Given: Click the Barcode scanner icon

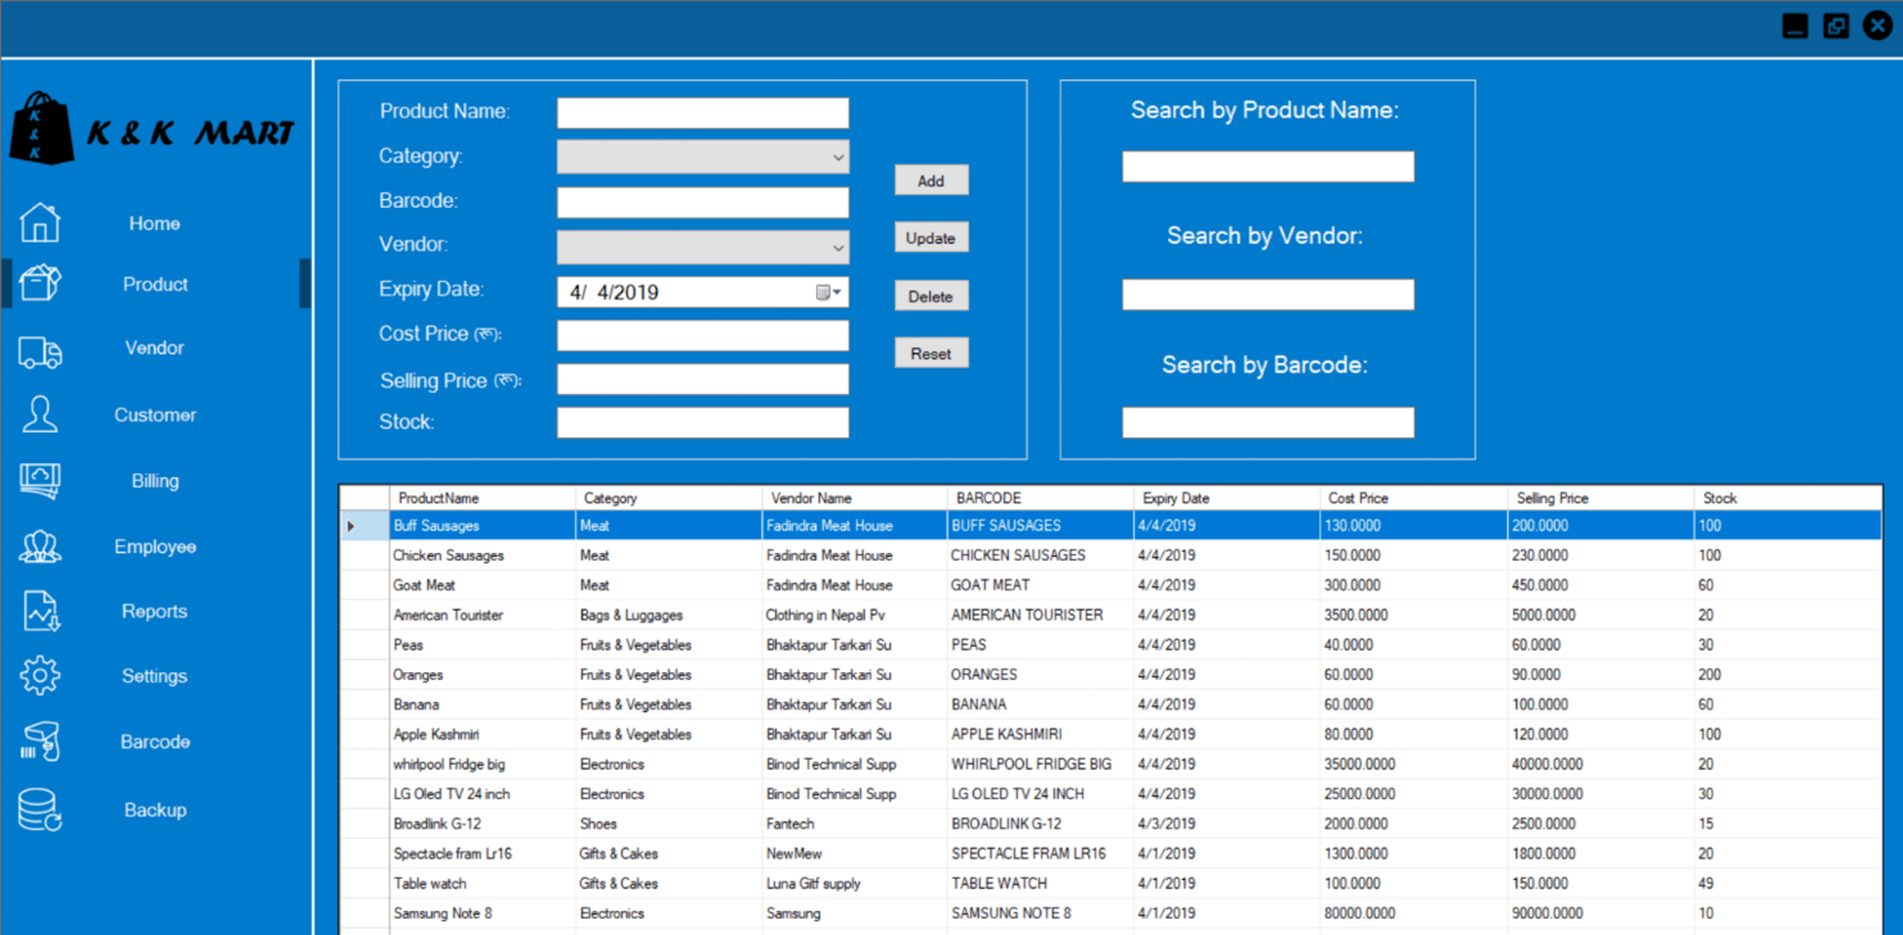Looking at the screenshot, I should coord(40,742).
